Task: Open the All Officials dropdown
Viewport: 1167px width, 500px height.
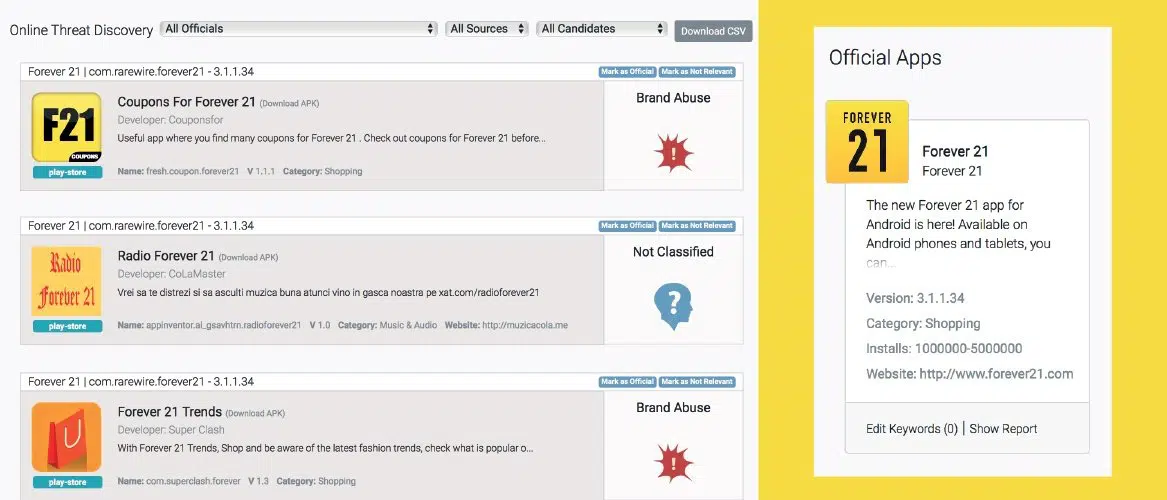Action: 299,29
